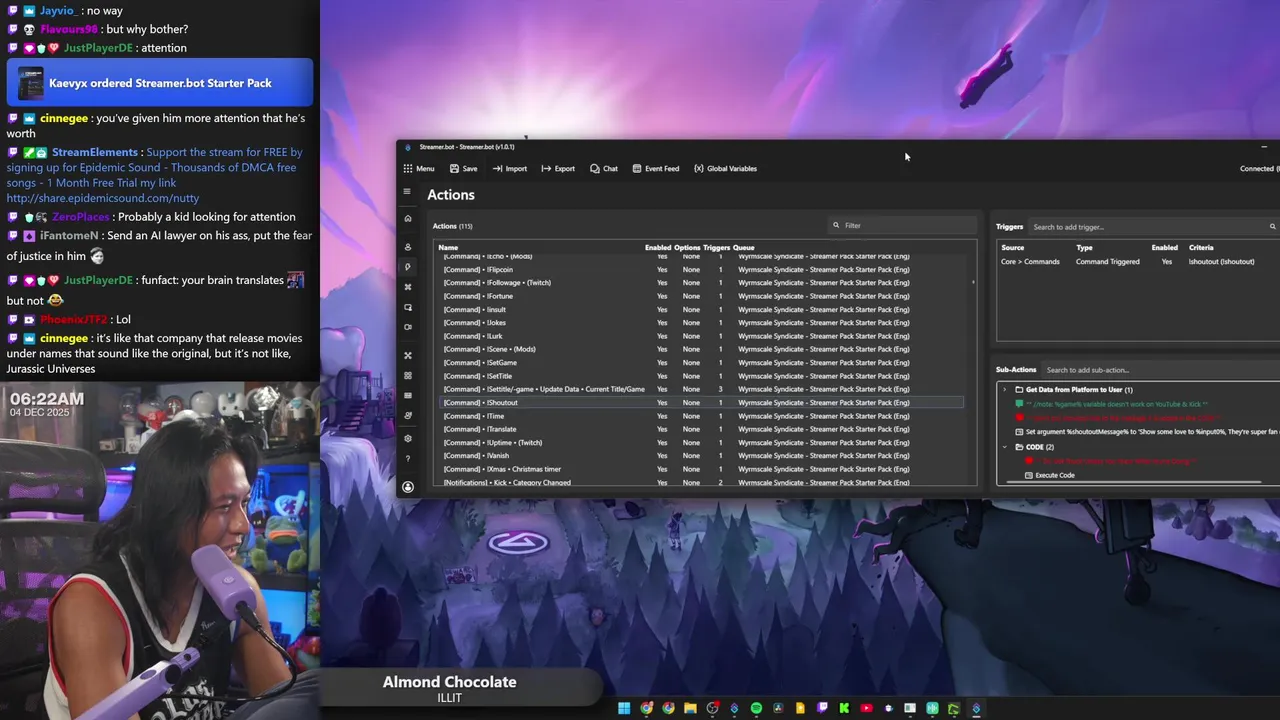This screenshot has width=1280, height=720.
Task: Toggle the hamburger sidebar menu icon
Action: pyautogui.click(x=407, y=191)
